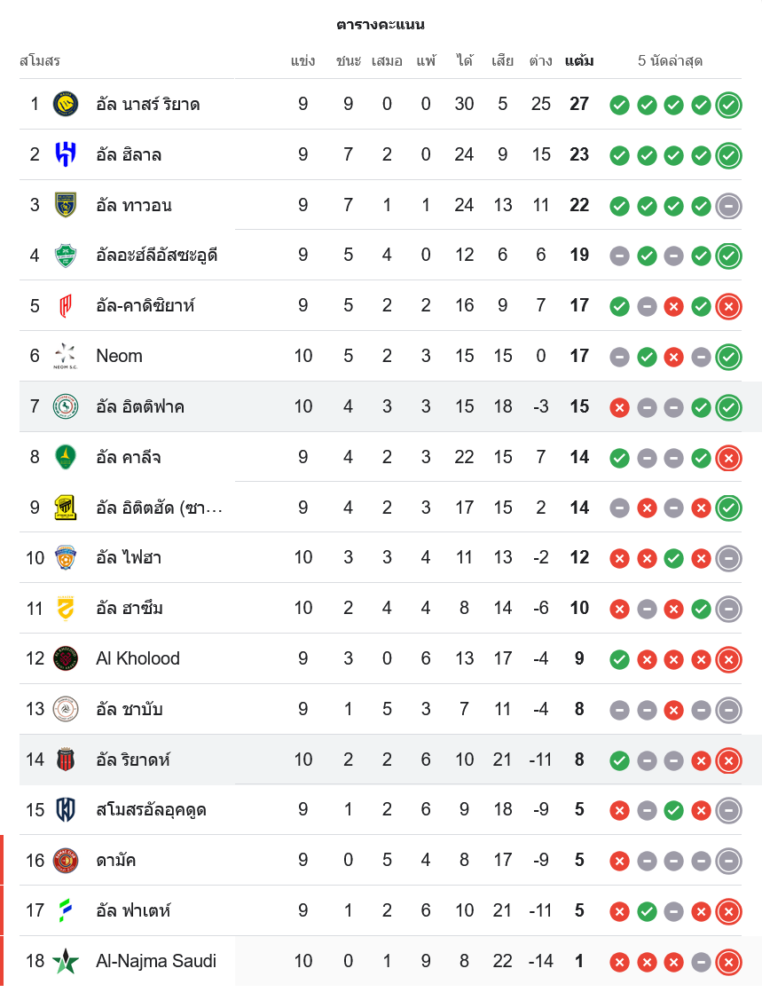Click the Al Kholood club crest
The height and width of the screenshot is (1000, 762).
(66, 658)
